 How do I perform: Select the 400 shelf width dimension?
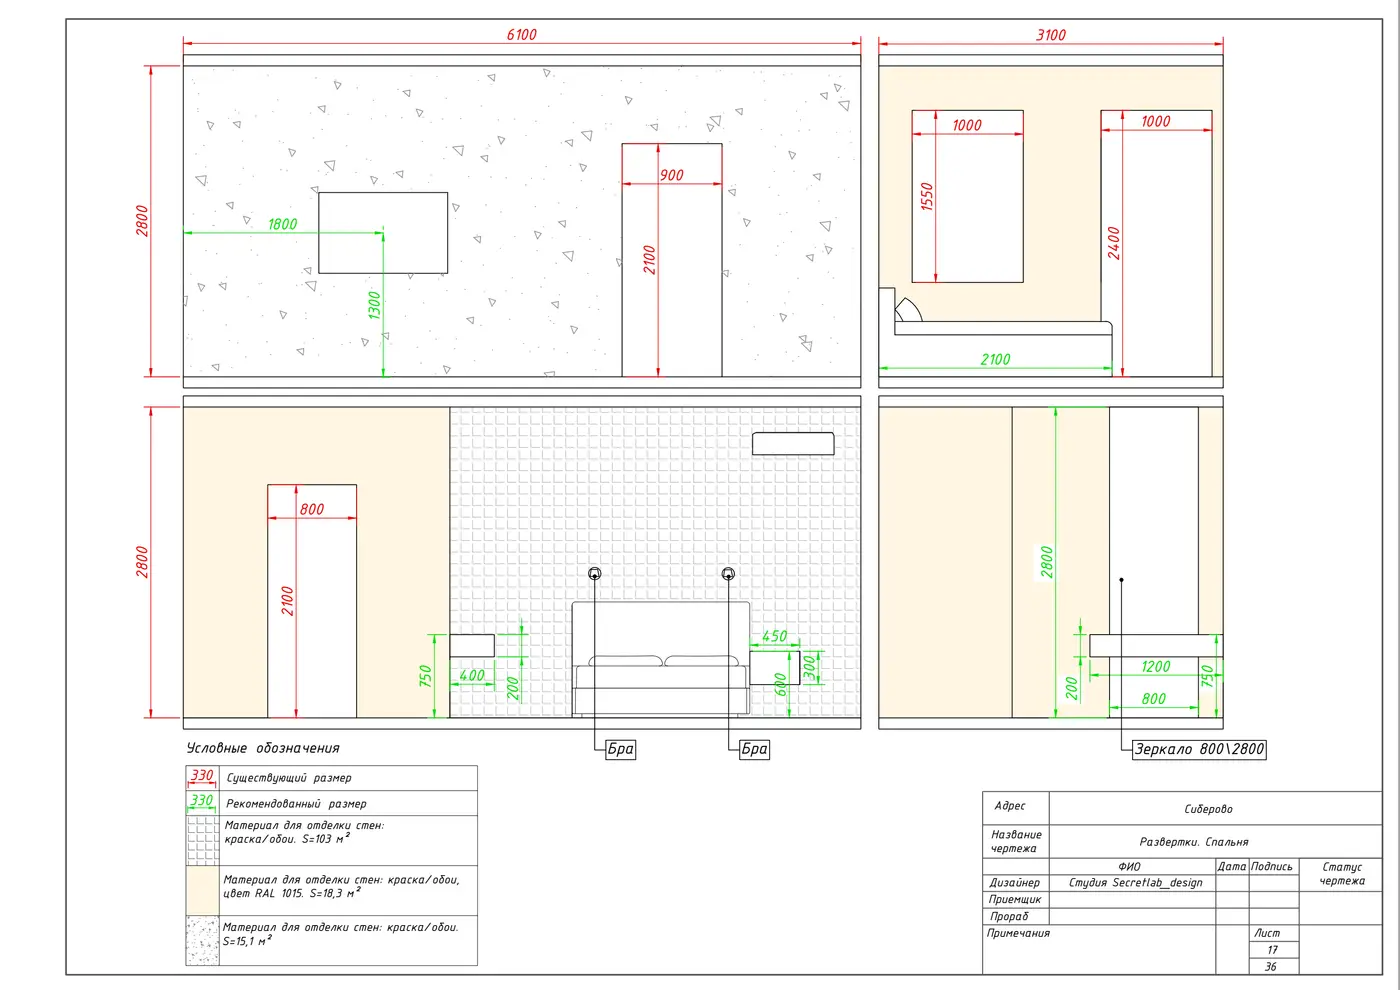[x=472, y=676]
